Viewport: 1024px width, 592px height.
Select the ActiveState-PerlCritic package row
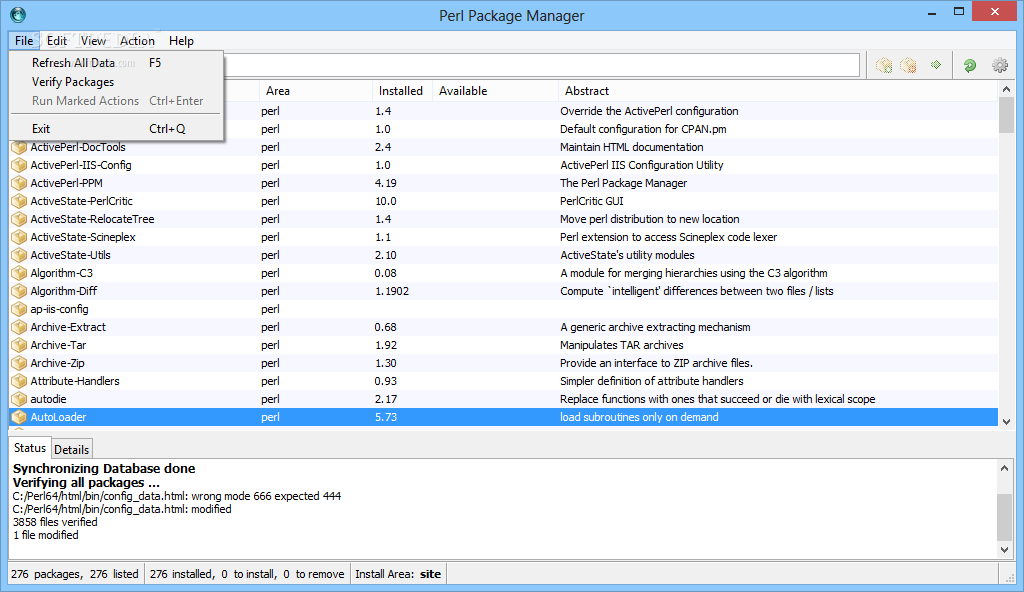click(x=504, y=201)
